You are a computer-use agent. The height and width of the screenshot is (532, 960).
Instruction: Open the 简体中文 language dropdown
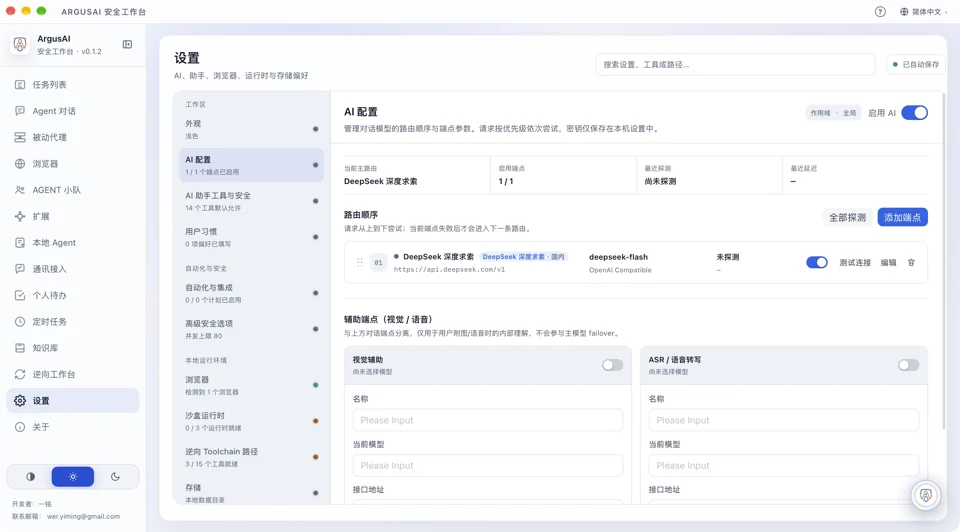click(923, 12)
